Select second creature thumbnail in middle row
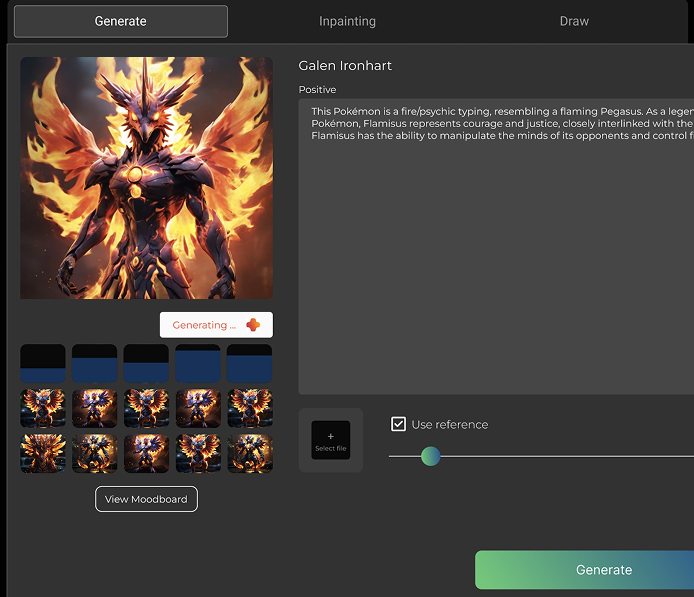Viewport: 694px width, 597px height. pyautogui.click(x=95, y=408)
